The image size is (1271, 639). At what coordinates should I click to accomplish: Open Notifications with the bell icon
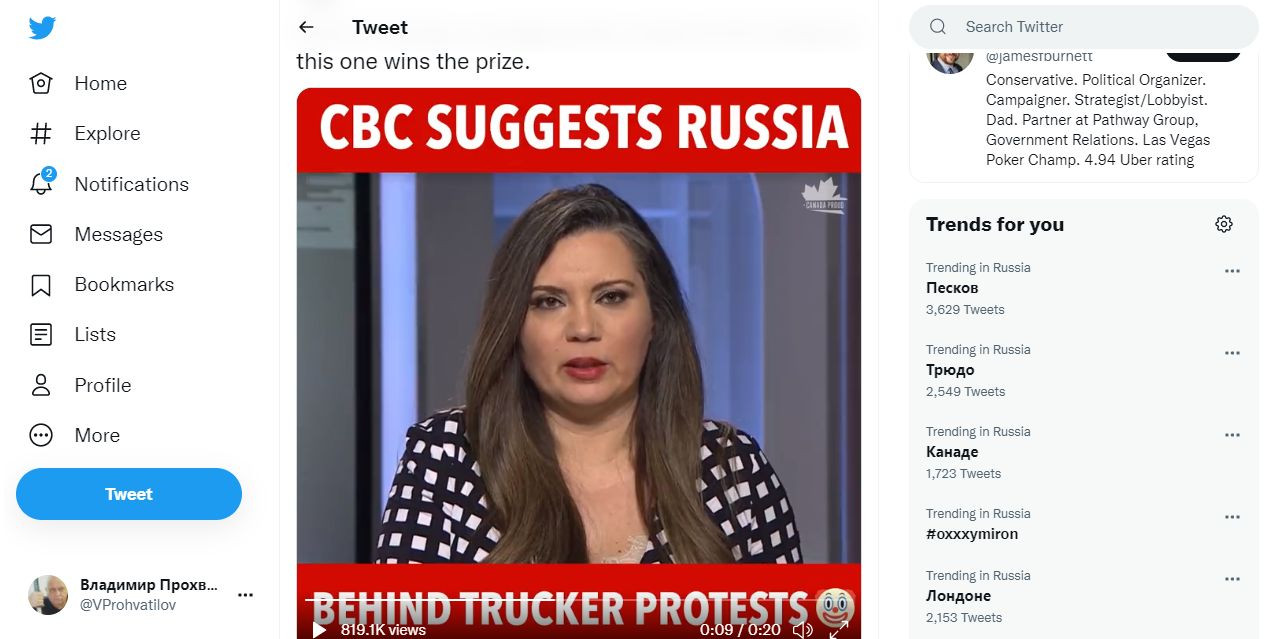(41, 184)
